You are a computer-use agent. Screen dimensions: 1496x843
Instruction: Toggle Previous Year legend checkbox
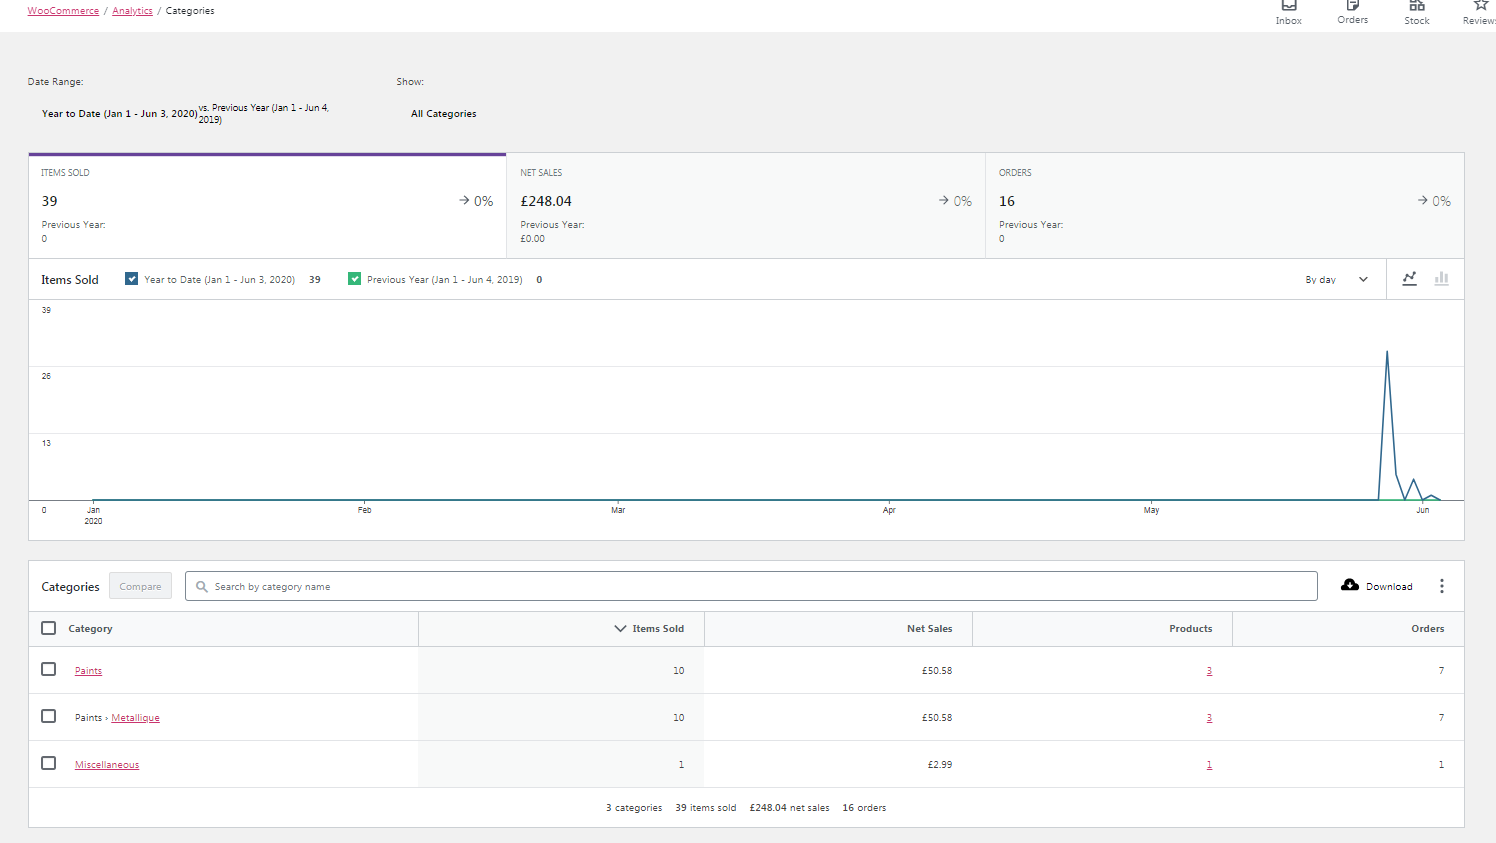354,279
